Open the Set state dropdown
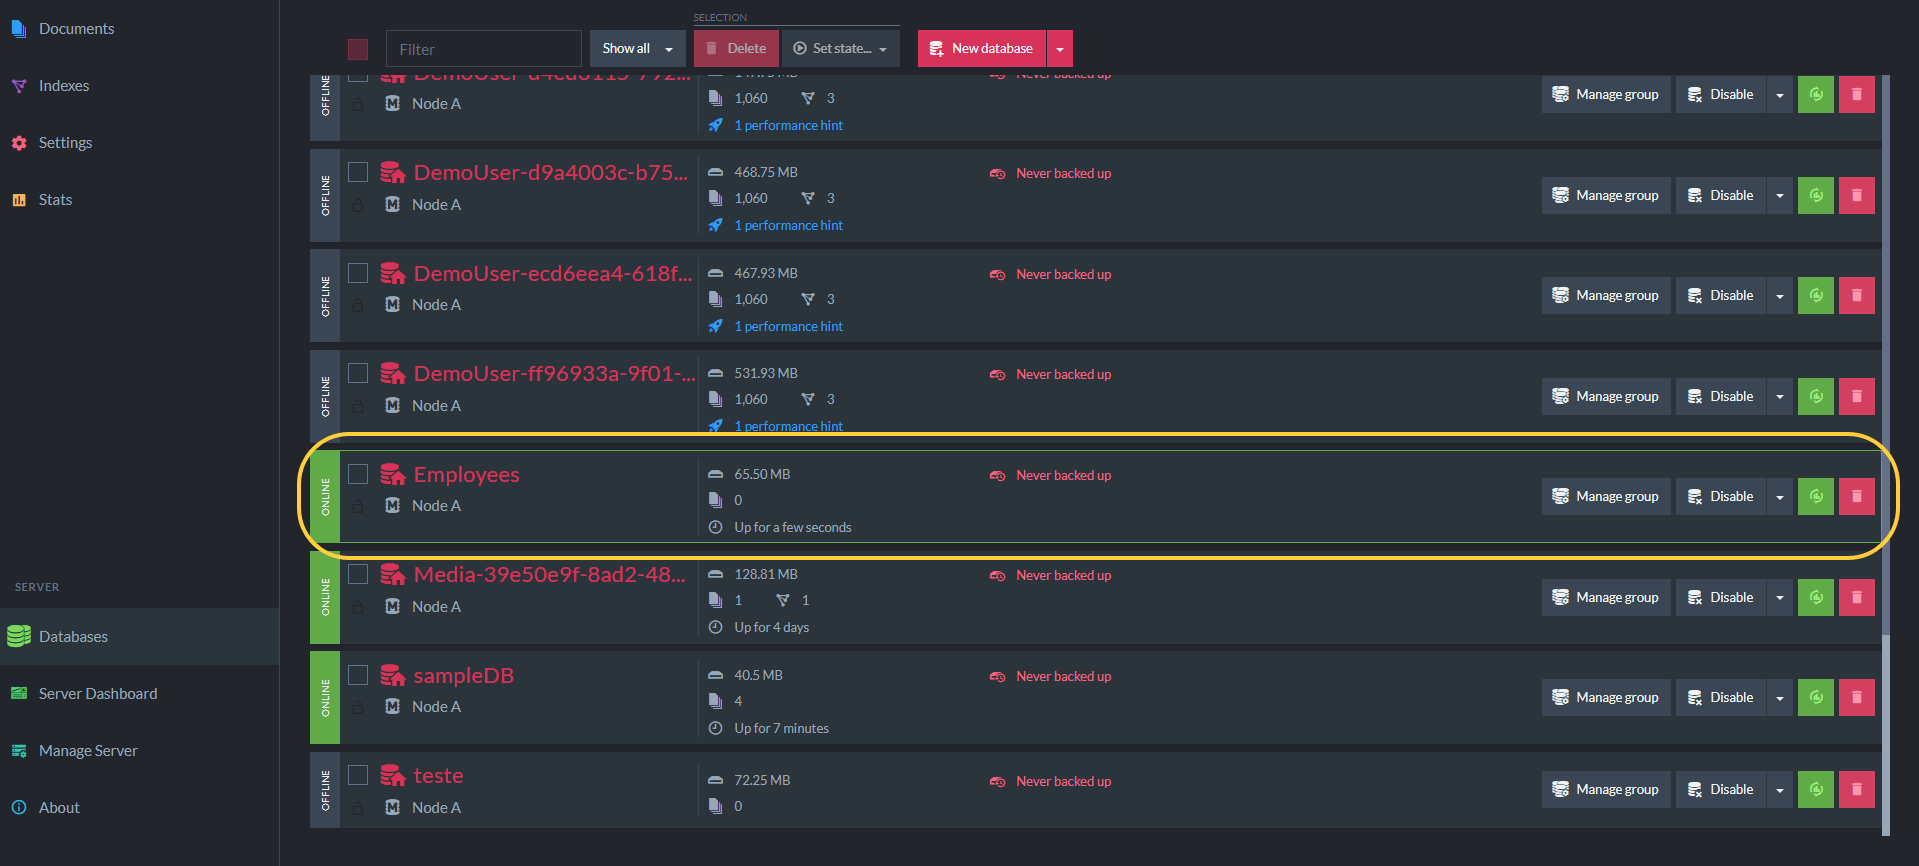The height and width of the screenshot is (866, 1919). pos(840,49)
